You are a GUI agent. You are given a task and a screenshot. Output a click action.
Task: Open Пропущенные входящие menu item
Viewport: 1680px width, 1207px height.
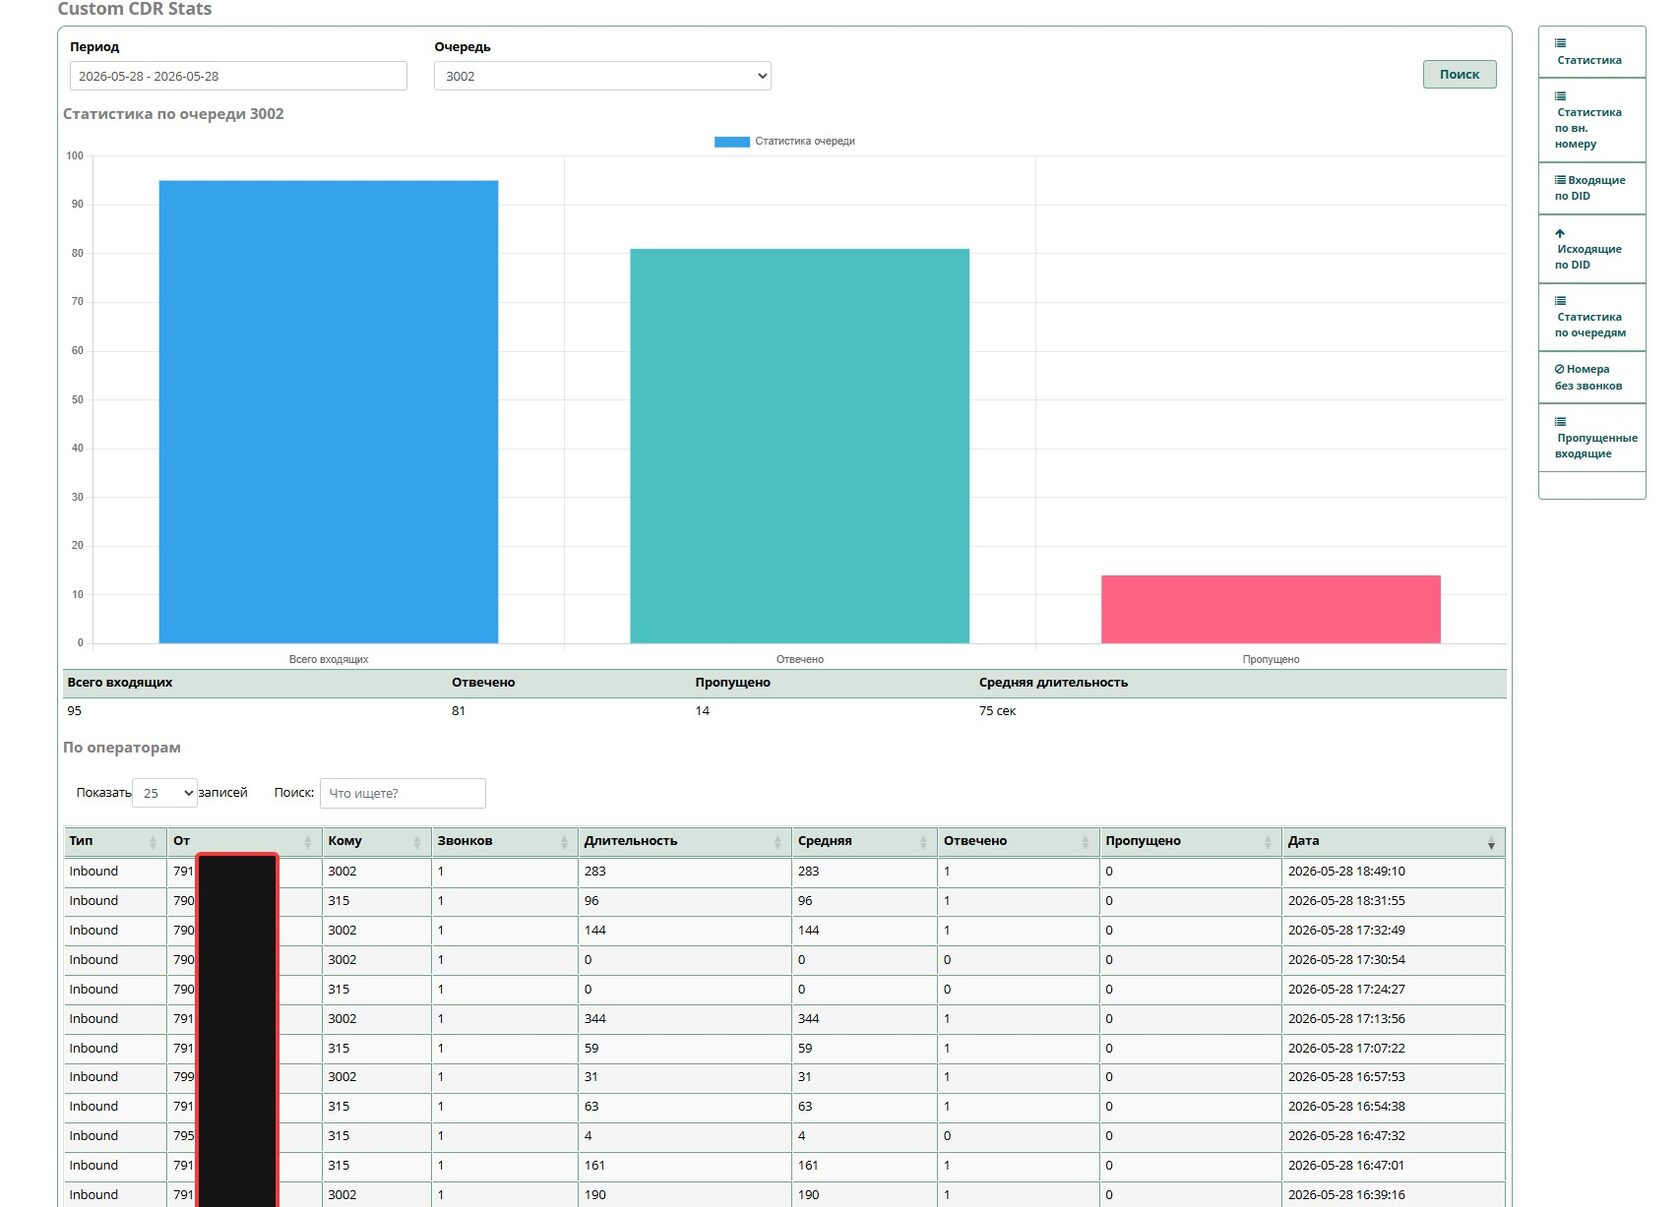coord(1591,438)
